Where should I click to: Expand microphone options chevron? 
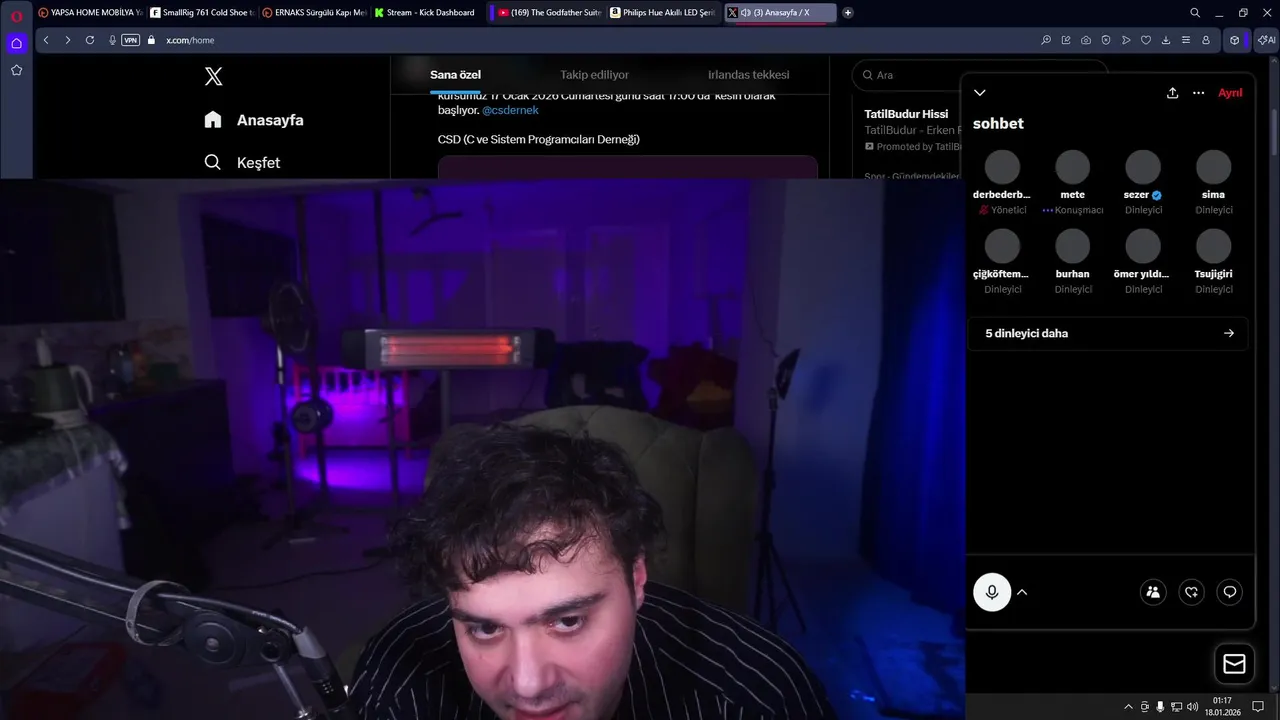coord(1022,592)
